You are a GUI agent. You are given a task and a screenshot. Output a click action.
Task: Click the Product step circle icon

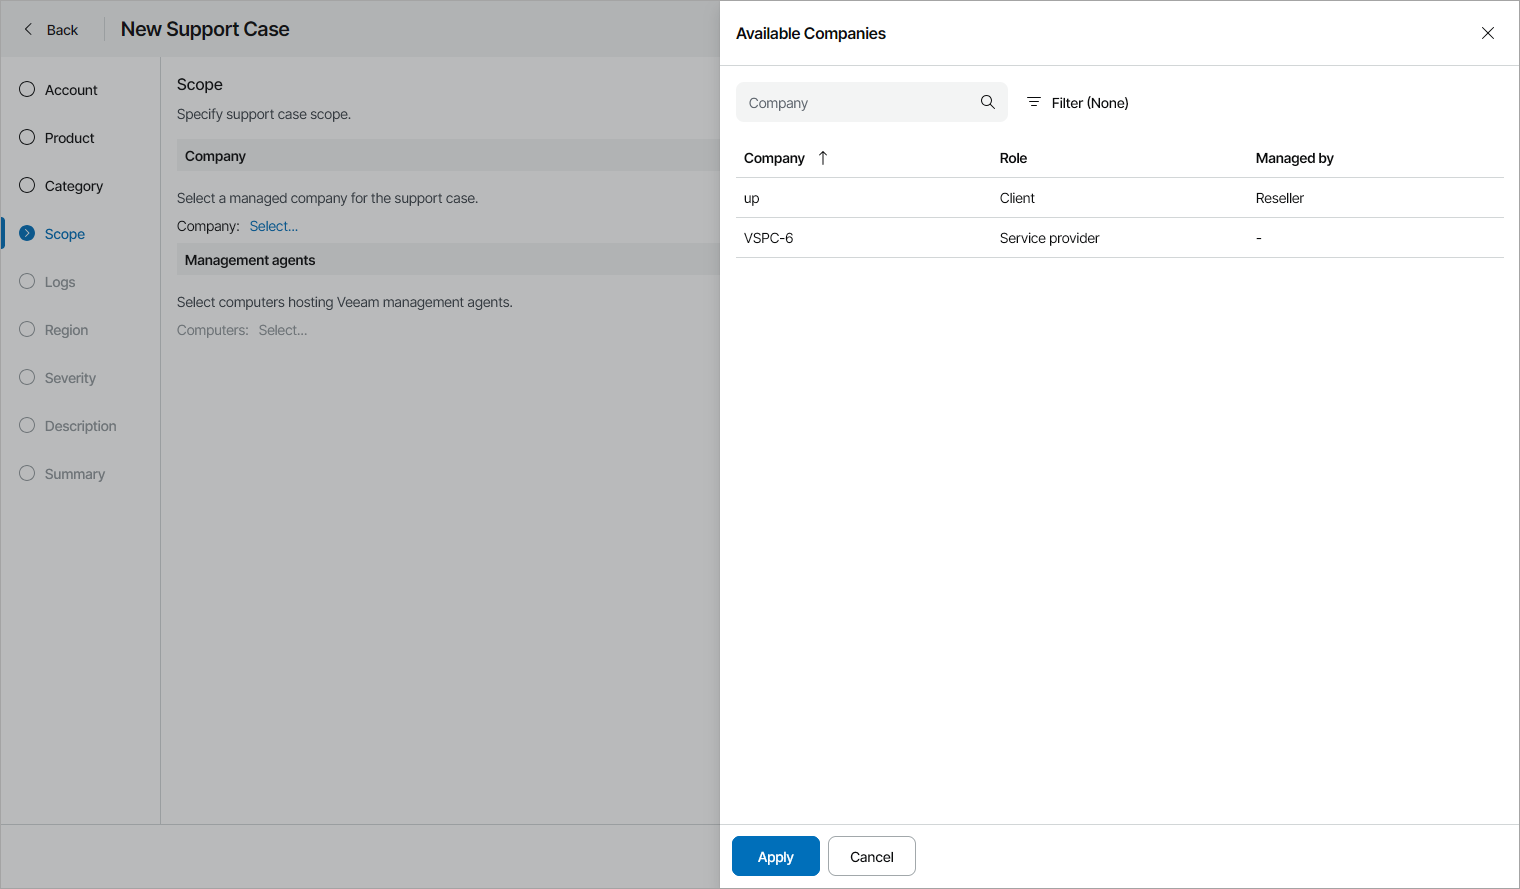tap(27, 138)
